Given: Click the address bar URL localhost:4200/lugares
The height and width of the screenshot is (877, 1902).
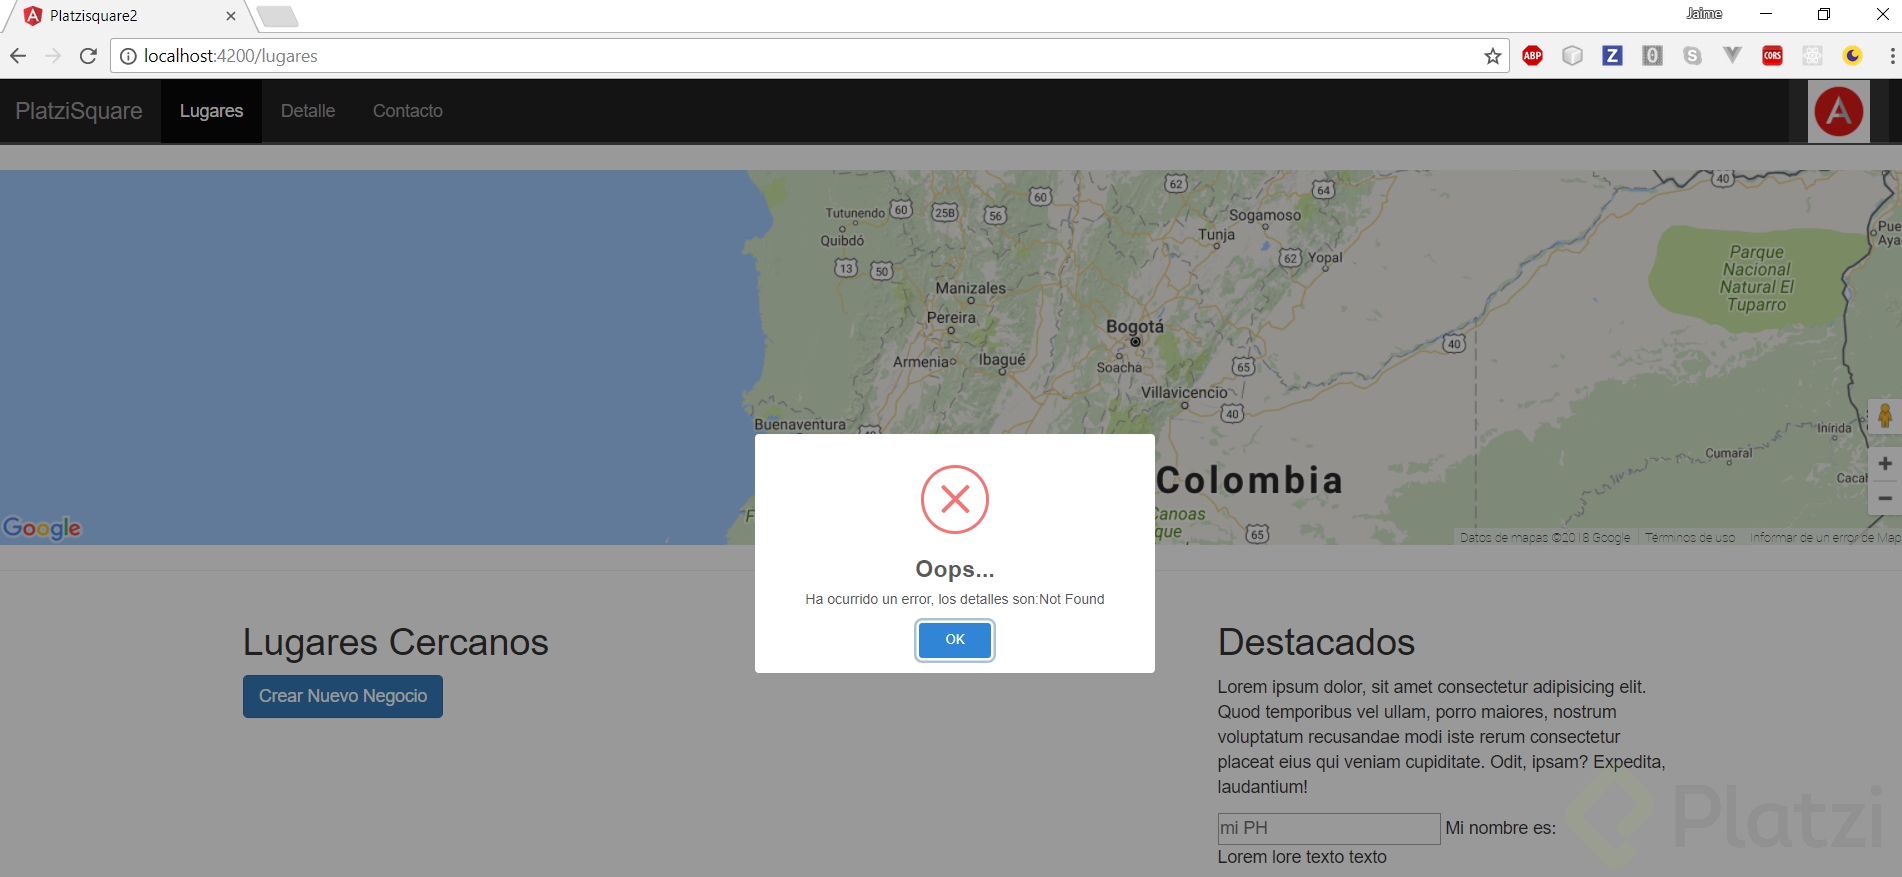Looking at the screenshot, I should (231, 56).
